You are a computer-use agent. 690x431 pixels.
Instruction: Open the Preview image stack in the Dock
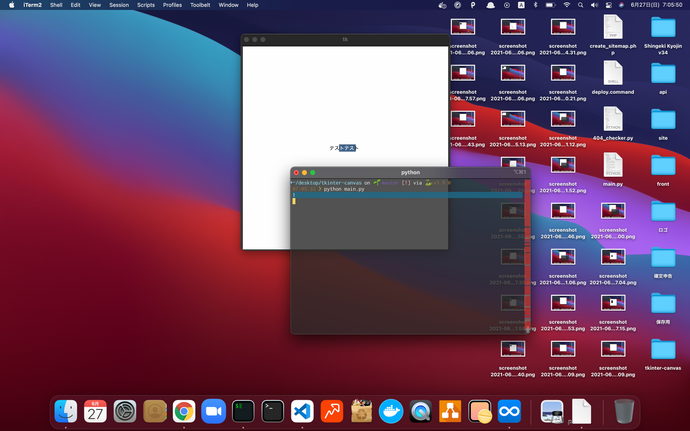pyautogui.click(x=552, y=411)
